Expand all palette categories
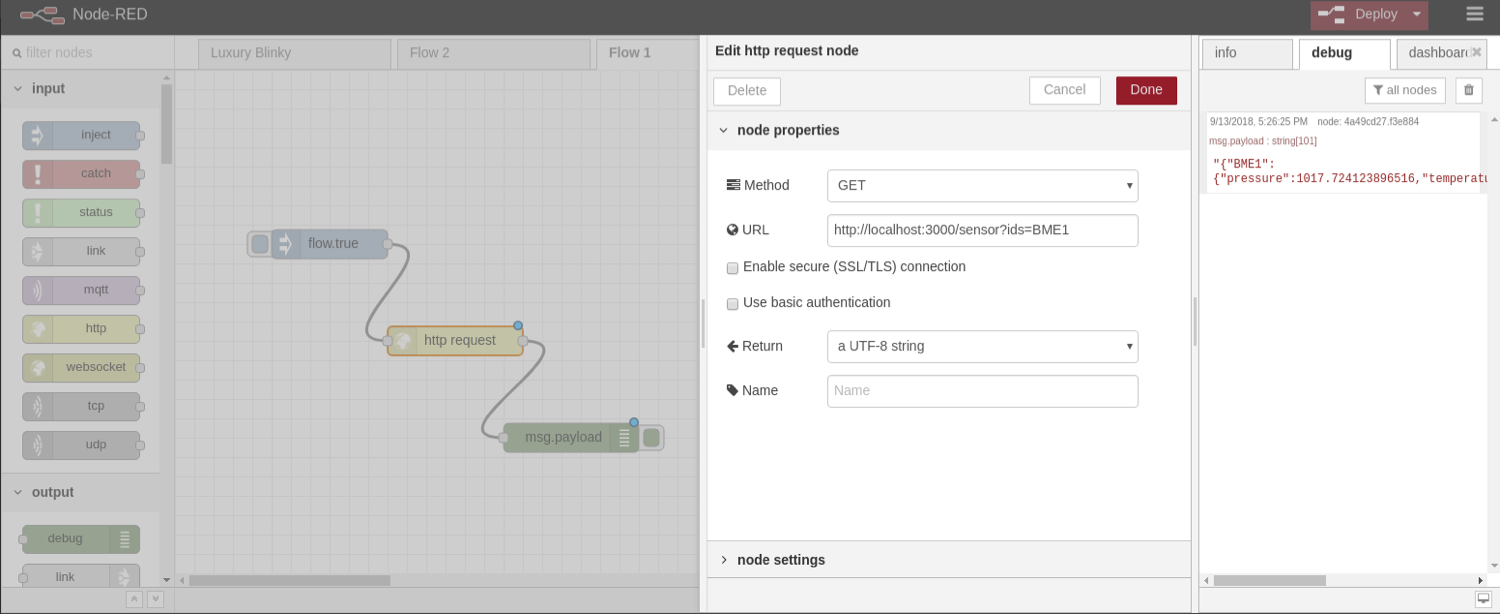The height and width of the screenshot is (614, 1500). [155, 599]
